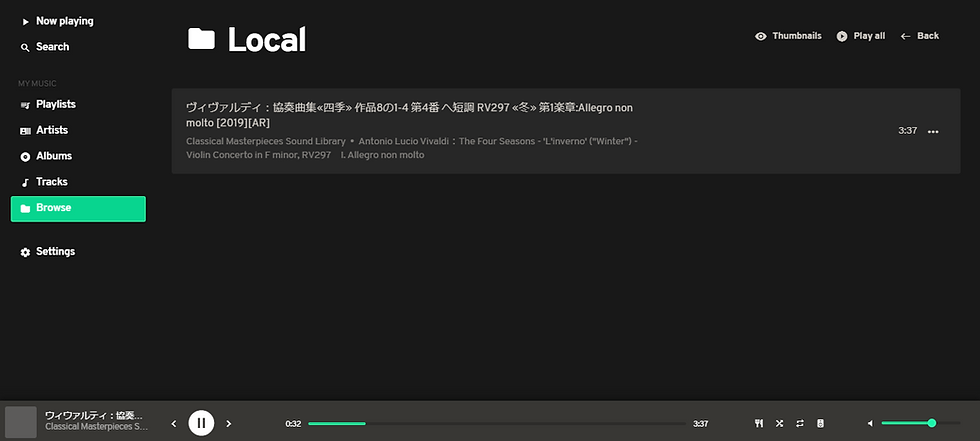
Task: Go Back from the Local folder
Action: point(919,36)
